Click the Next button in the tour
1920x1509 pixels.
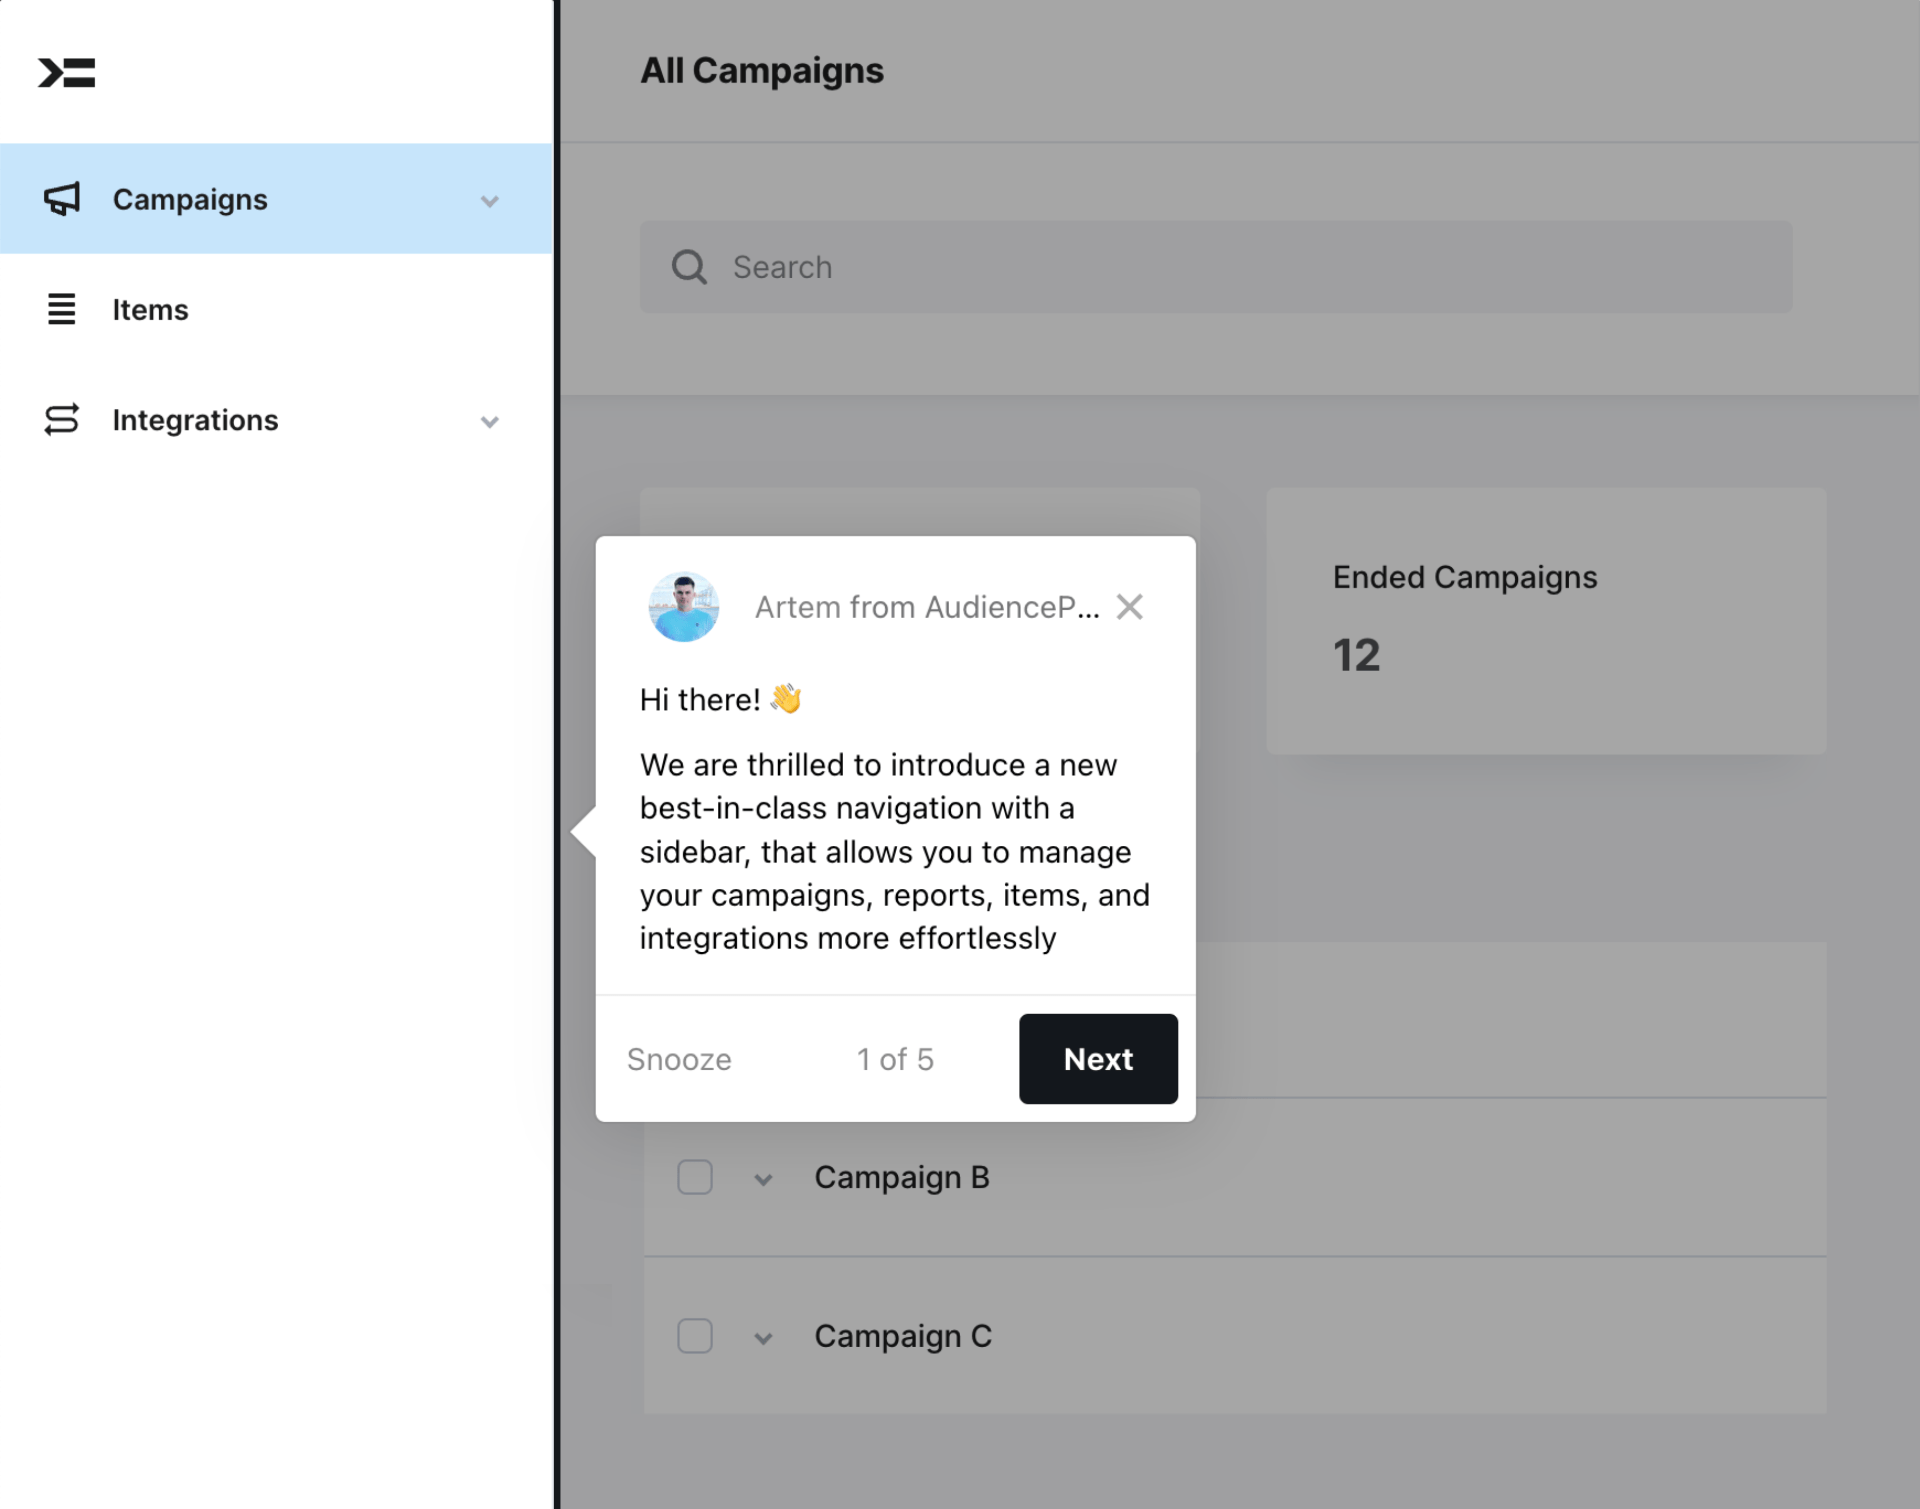tap(1098, 1059)
